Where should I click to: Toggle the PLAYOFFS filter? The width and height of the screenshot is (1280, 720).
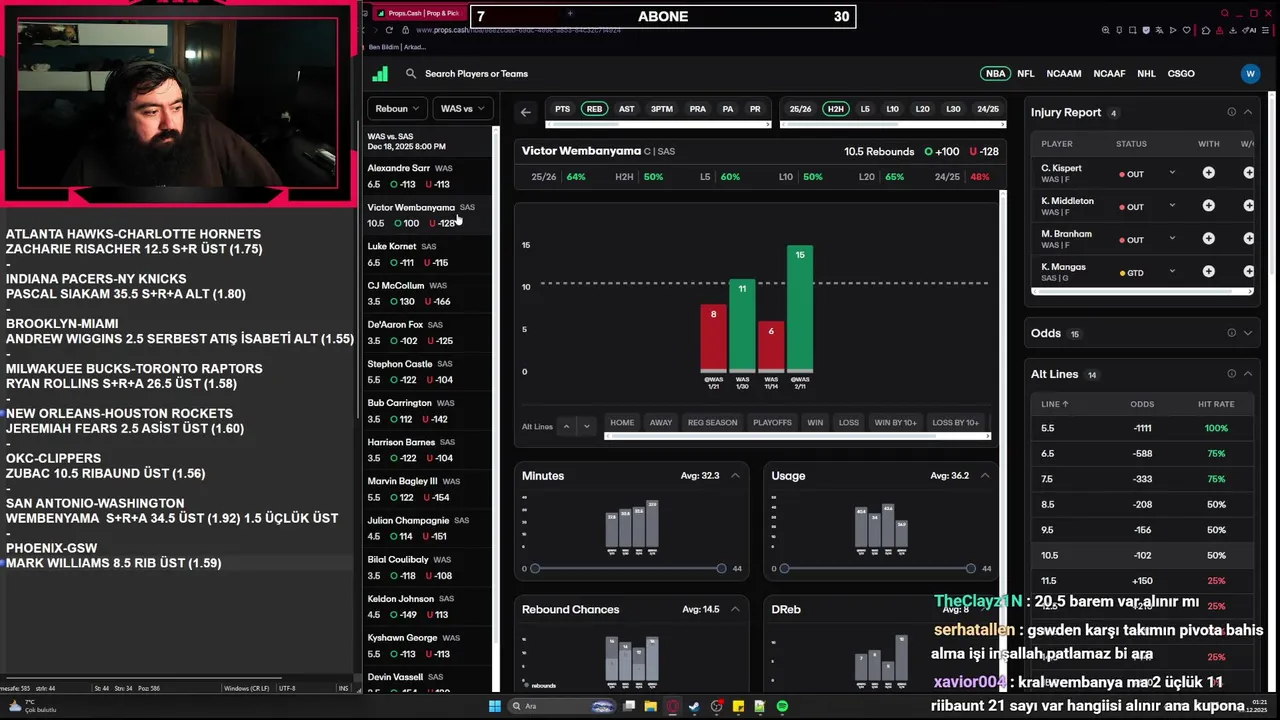pyautogui.click(x=772, y=422)
